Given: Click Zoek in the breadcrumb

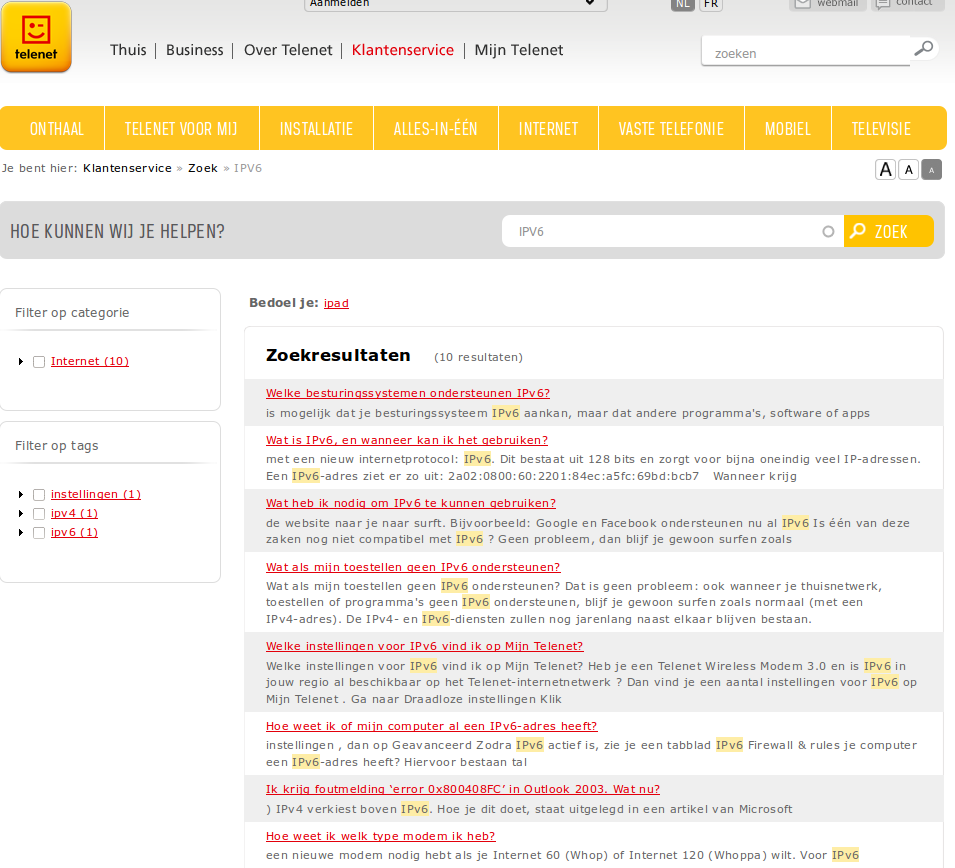Looking at the screenshot, I should pos(203,168).
